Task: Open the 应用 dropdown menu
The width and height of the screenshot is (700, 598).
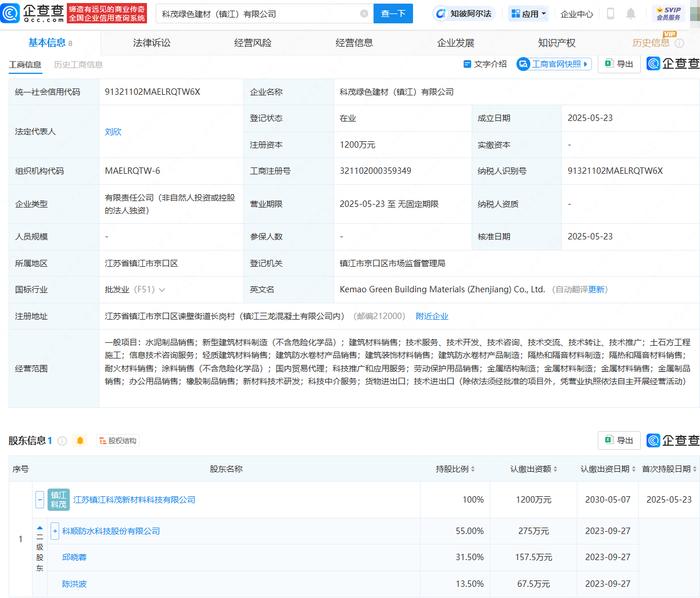Action: click(528, 14)
